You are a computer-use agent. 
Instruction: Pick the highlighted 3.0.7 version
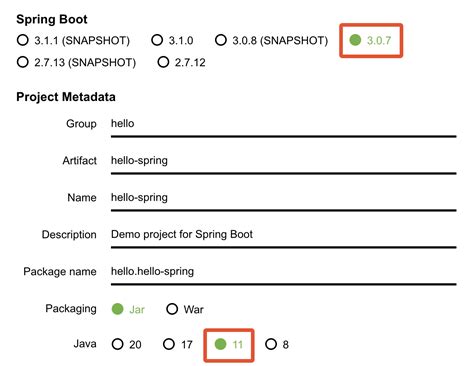point(370,40)
